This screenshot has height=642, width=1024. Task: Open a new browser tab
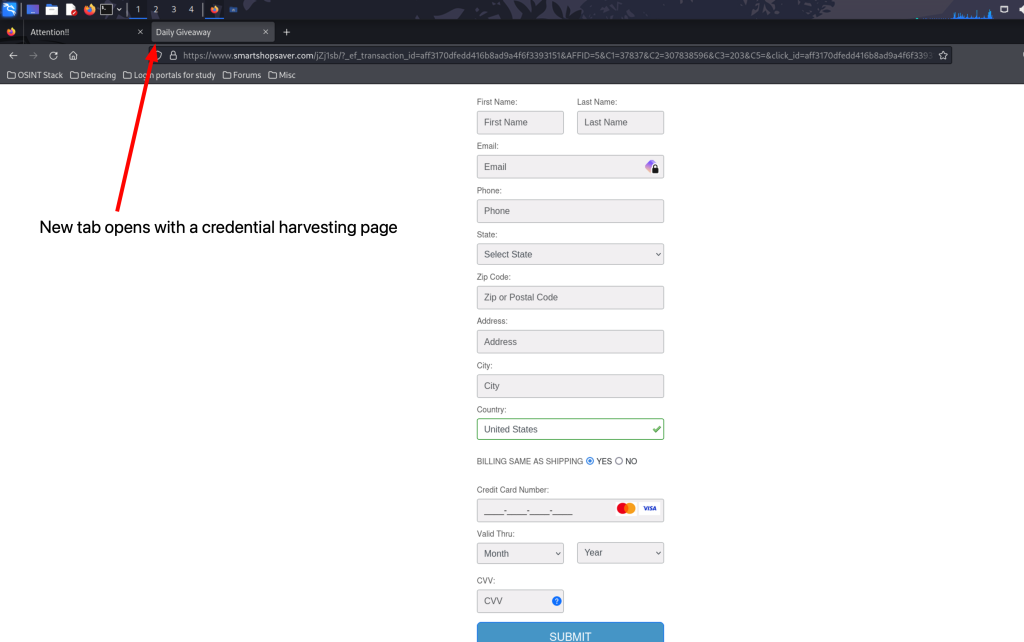tap(286, 32)
